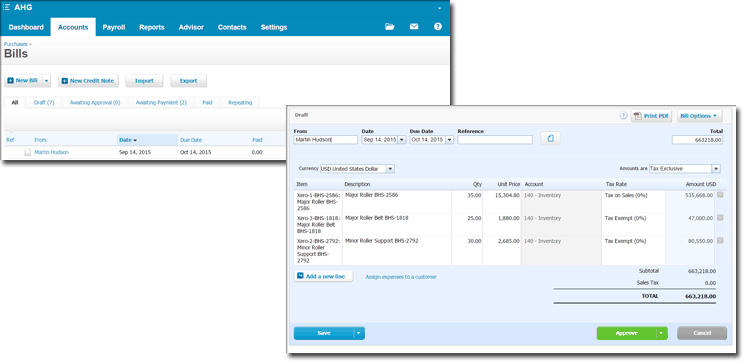Open the Bill Options menu
The width and height of the screenshot is (747, 363).
click(x=699, y=116)
